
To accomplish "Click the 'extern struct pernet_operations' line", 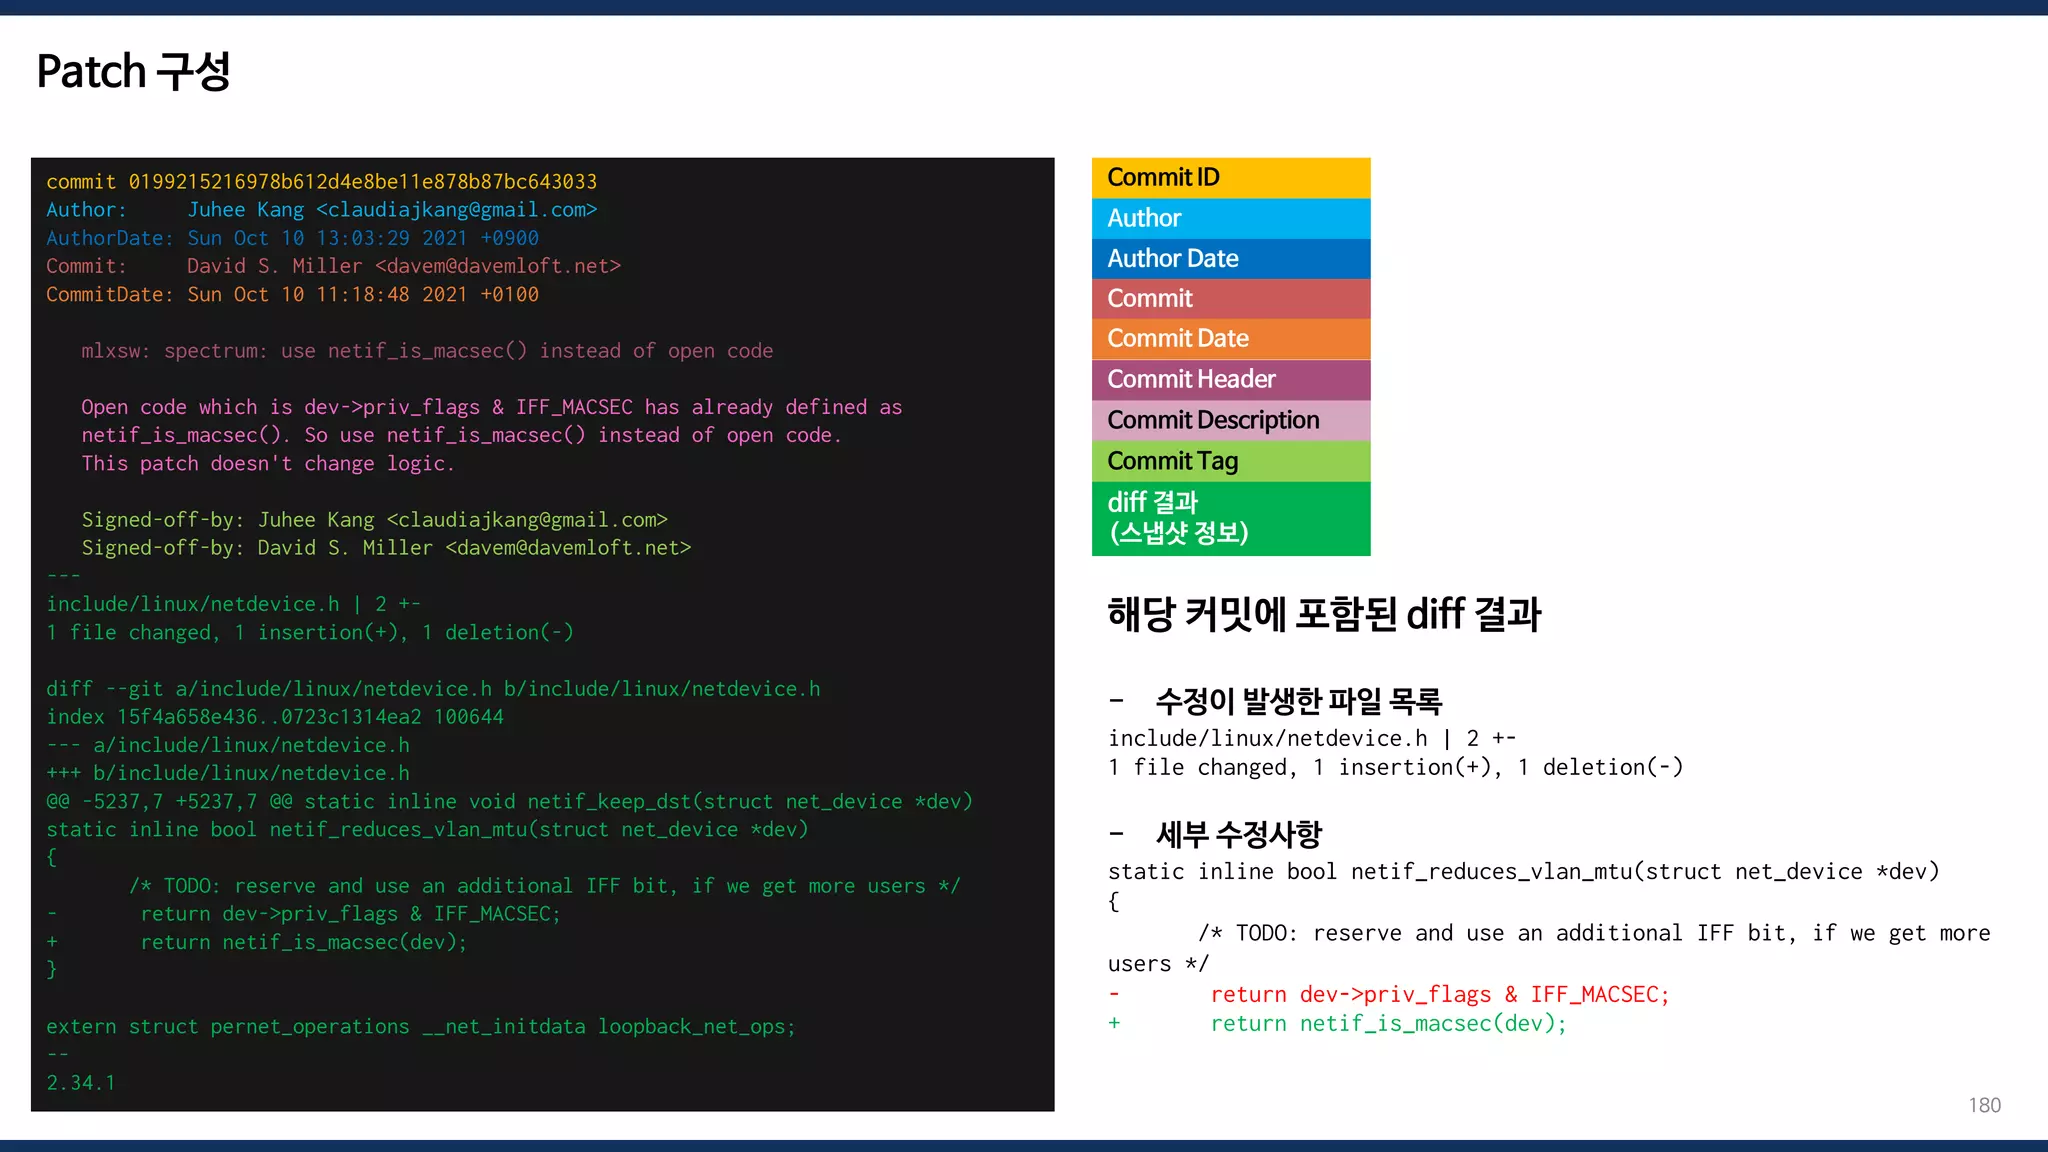I will click(x=421, y=1027).
